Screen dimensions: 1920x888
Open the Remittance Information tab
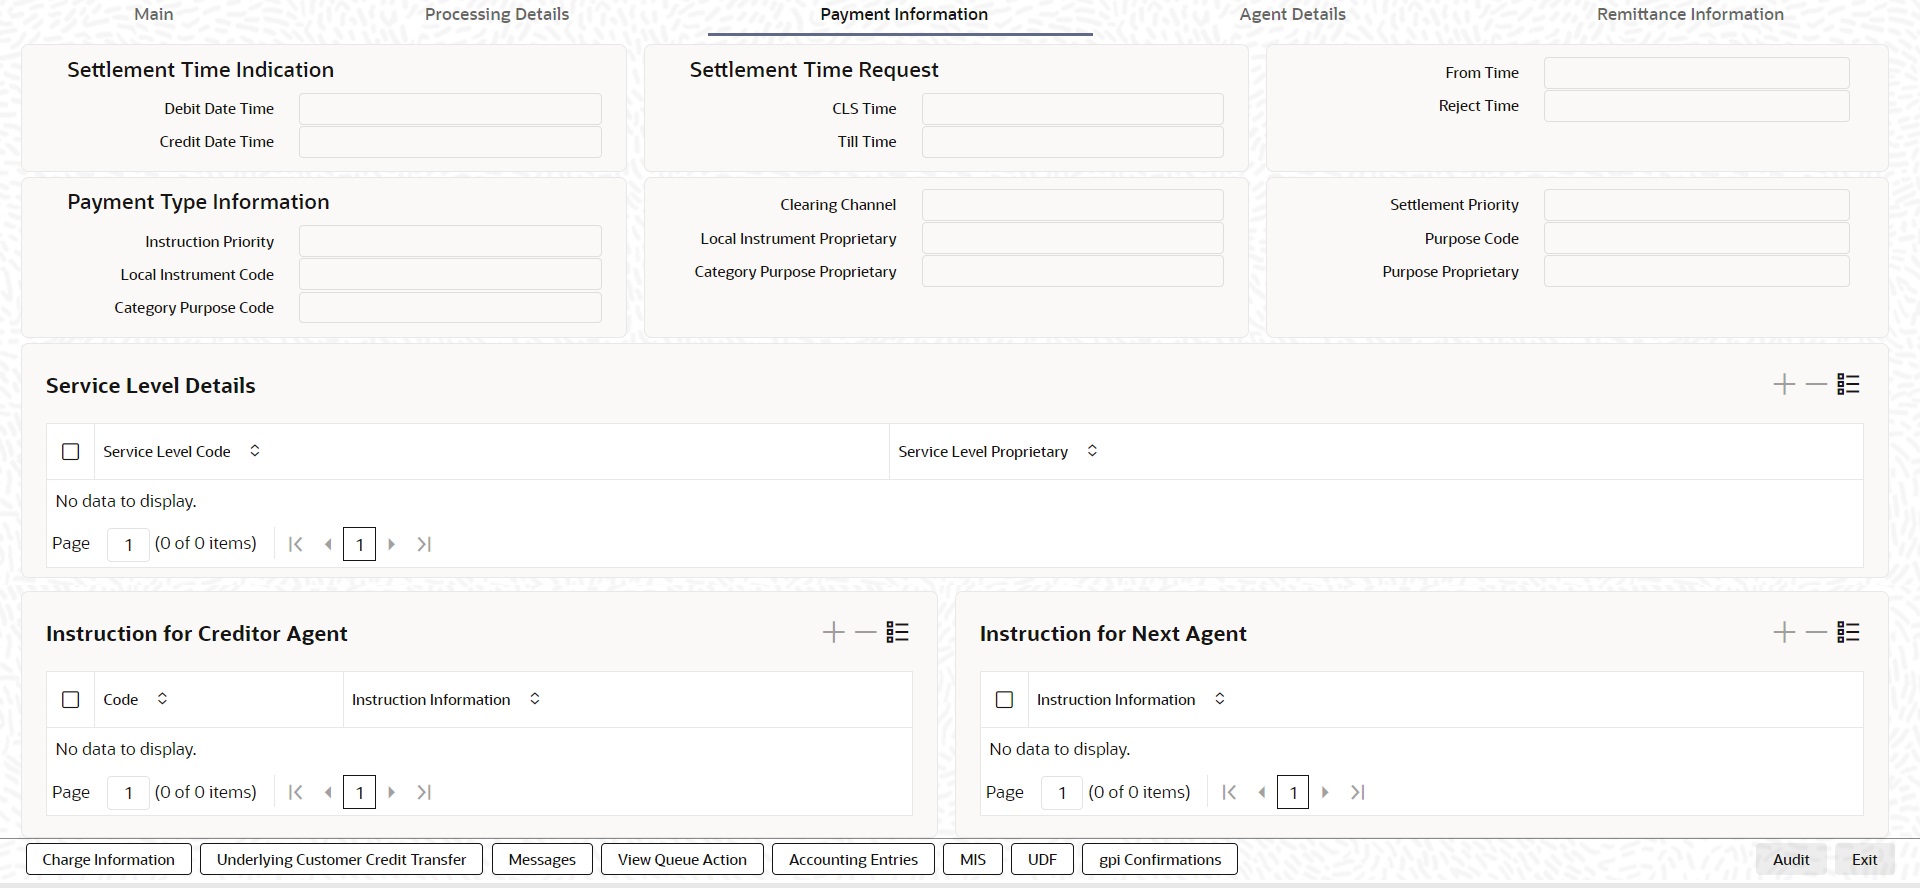(x=1690, y=14)
